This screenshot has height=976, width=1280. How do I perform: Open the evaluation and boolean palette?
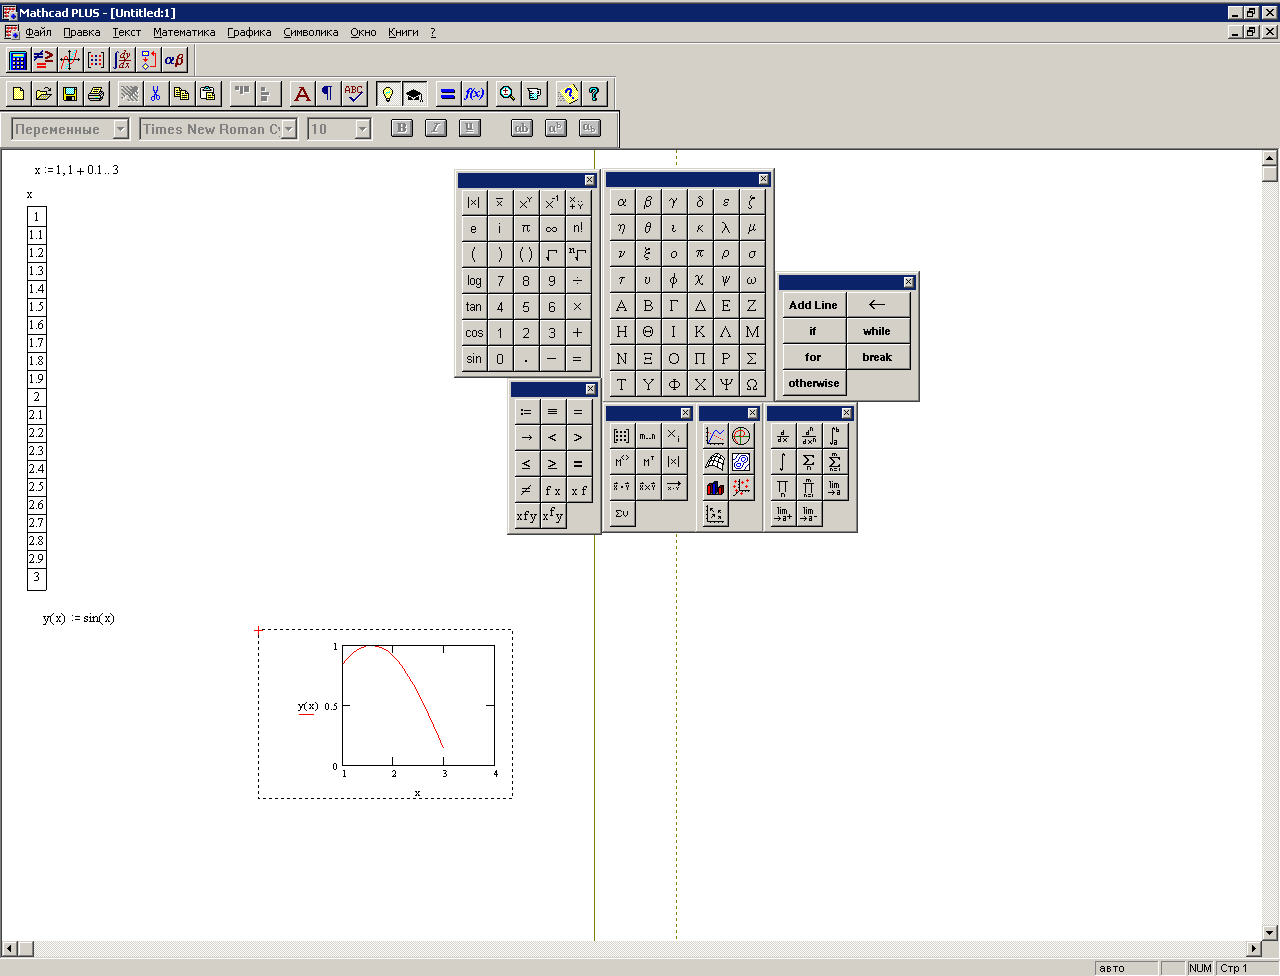point(43,60)
